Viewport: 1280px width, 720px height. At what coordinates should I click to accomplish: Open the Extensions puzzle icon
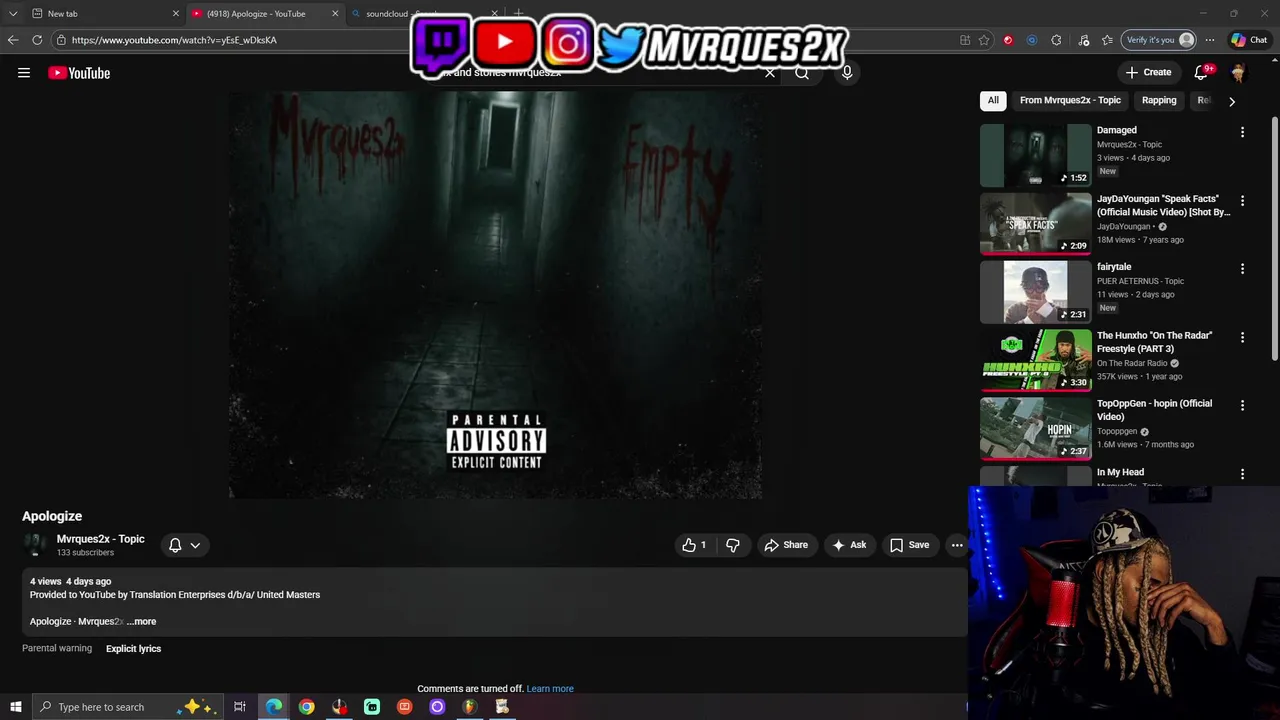pos(1056,40)
